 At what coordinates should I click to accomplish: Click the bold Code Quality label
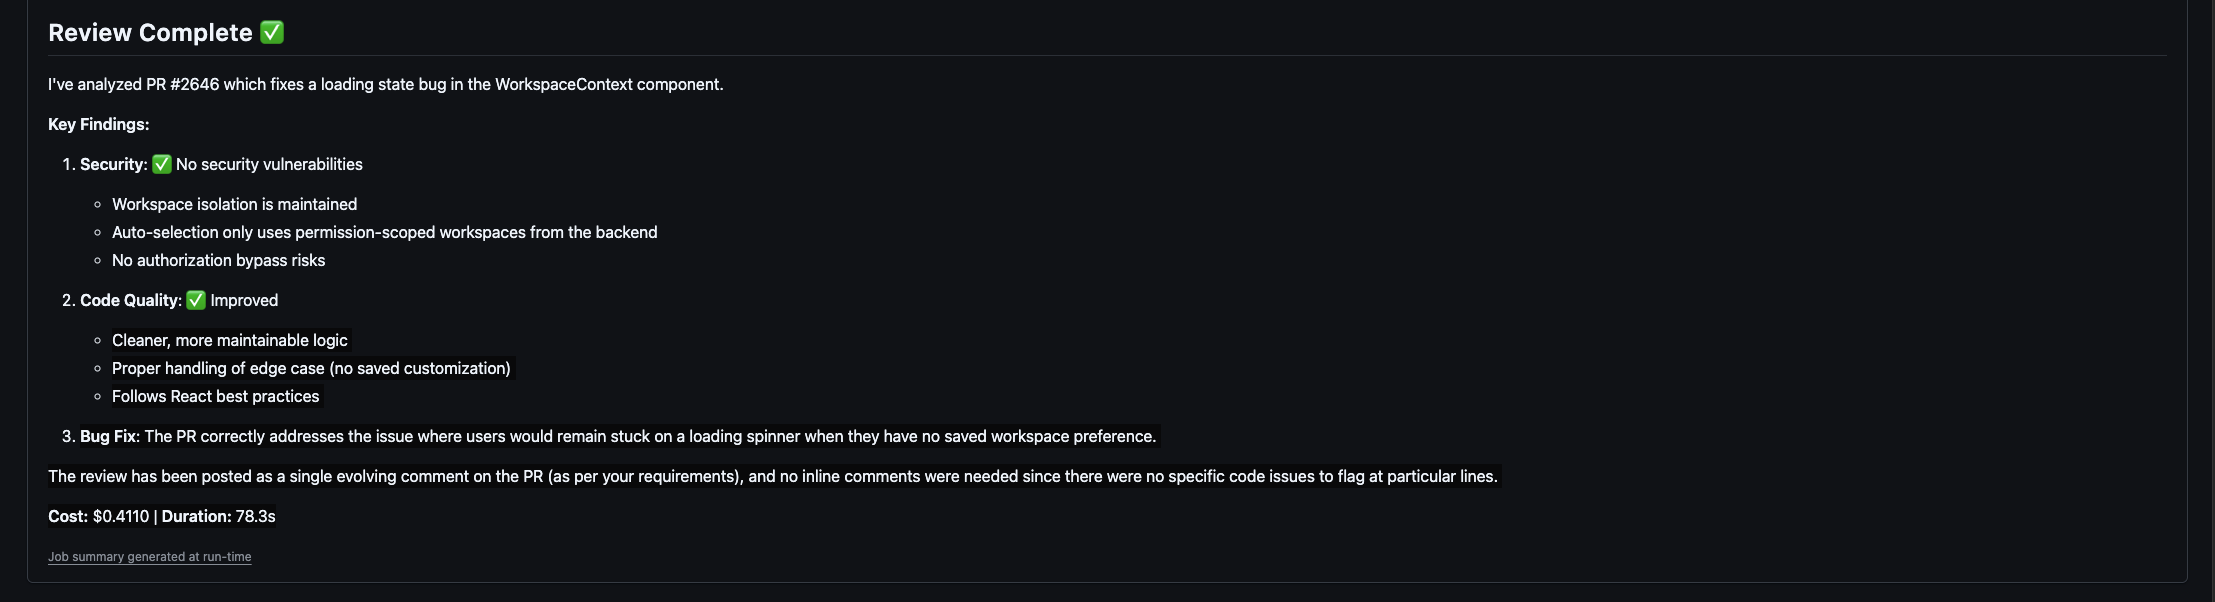tap(130, 300)
